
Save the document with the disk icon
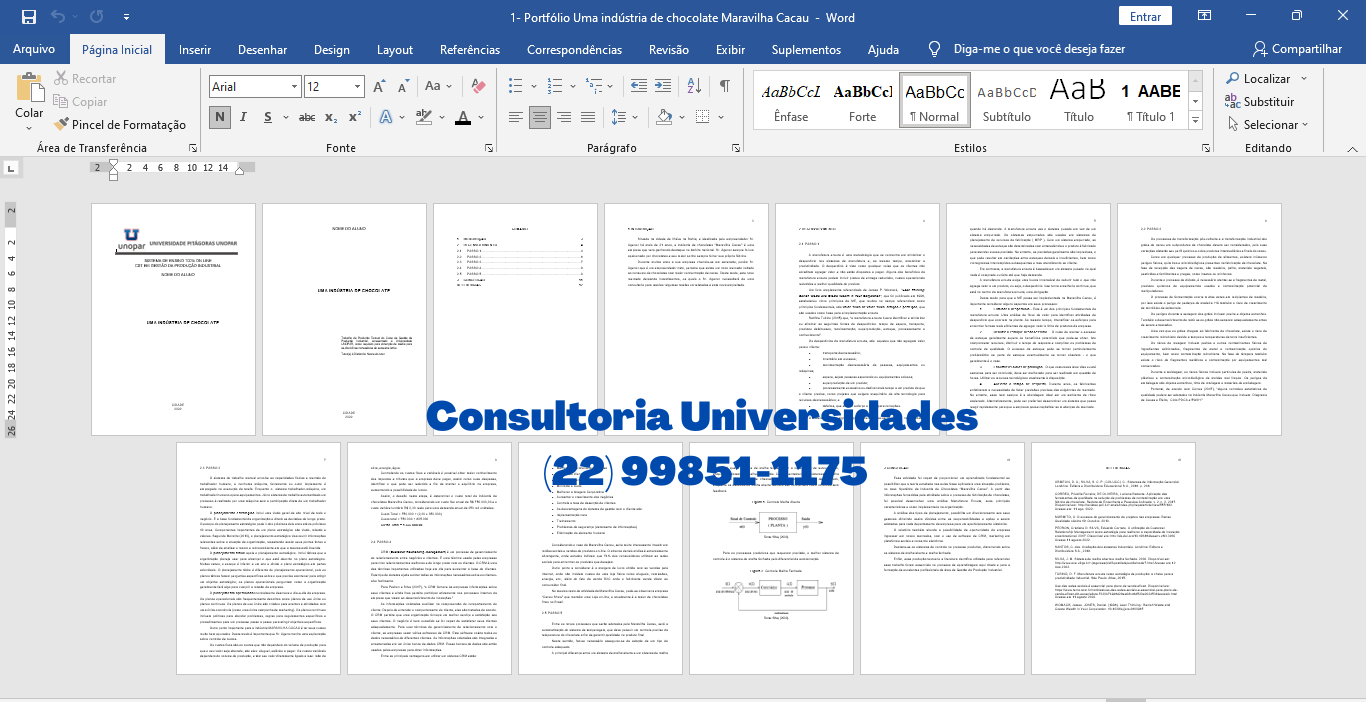point(28,17)
